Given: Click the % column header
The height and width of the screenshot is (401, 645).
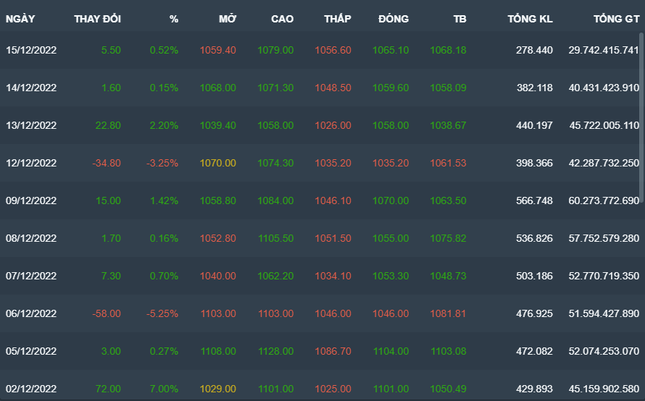Looking at the screenshot, I should [x=173, y=19].
